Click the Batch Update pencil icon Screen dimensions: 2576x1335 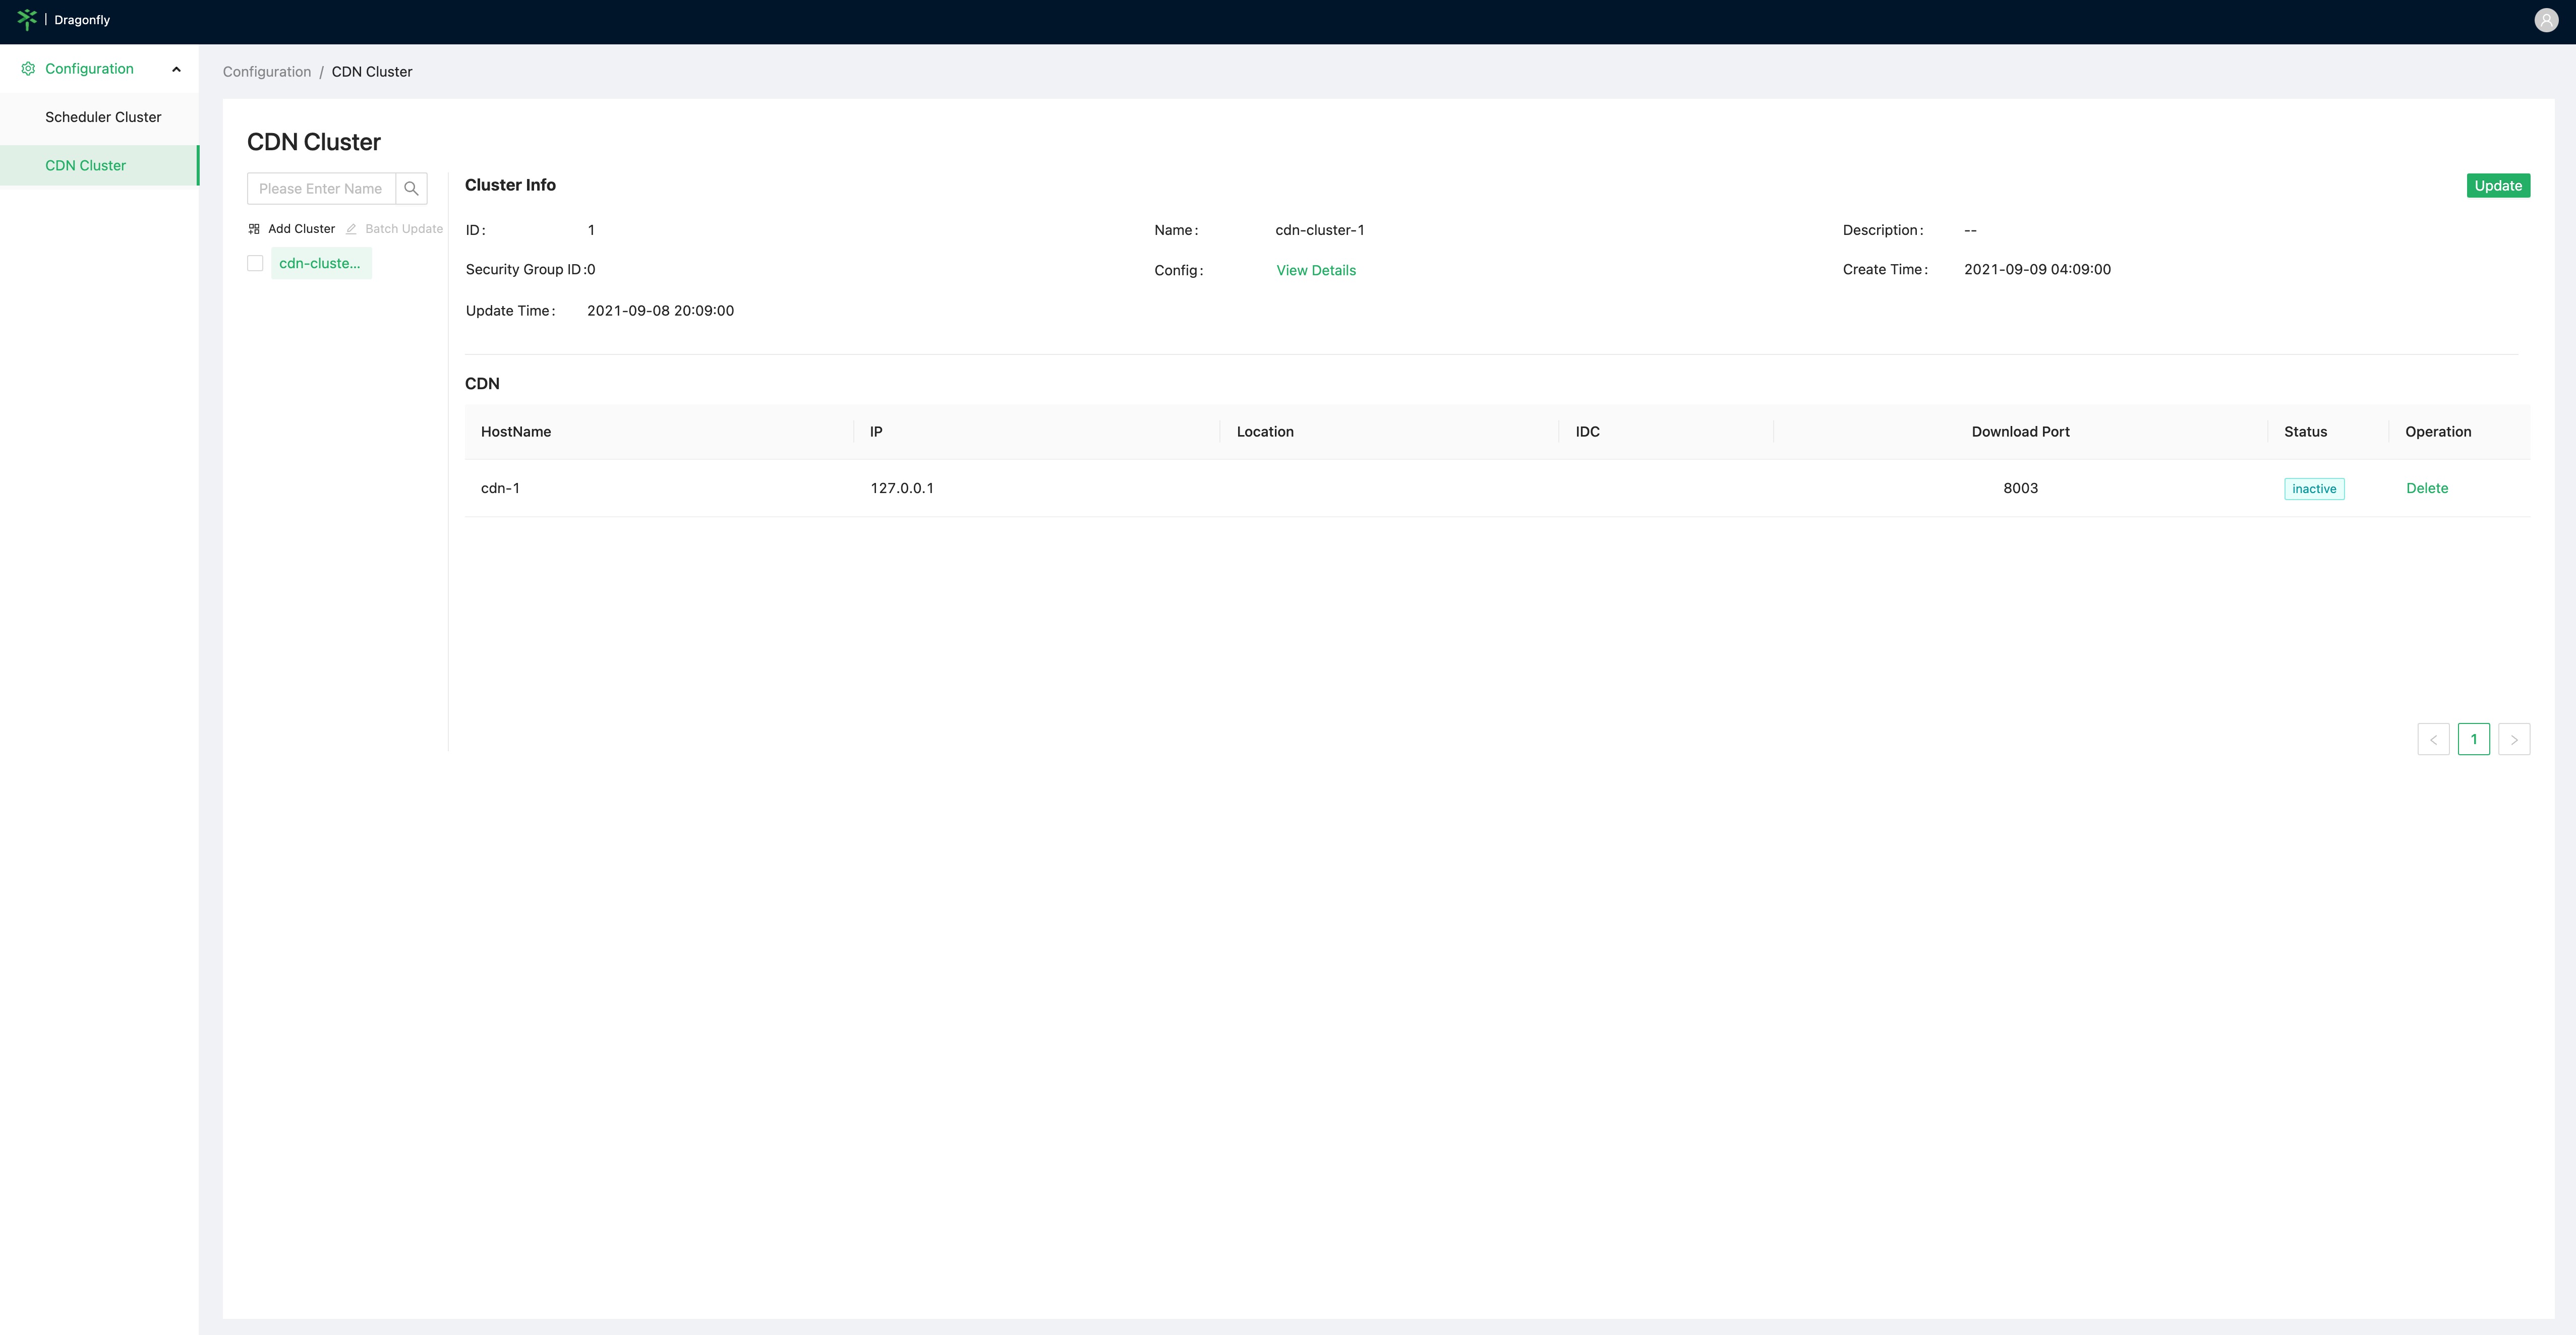(x=351, y=229)
